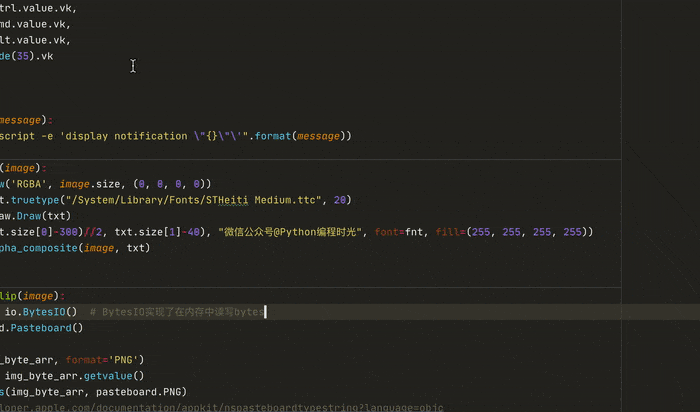Click the font size value 20
This screenshot has width=700, height=412.
342,200
